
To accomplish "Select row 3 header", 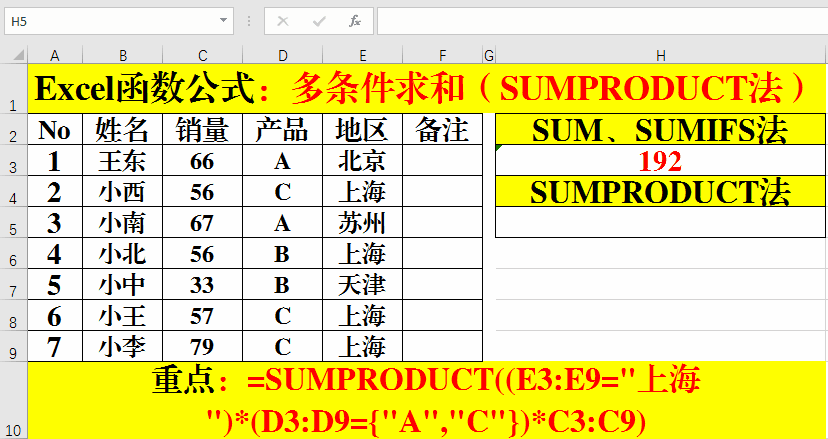I will [14, 160].
